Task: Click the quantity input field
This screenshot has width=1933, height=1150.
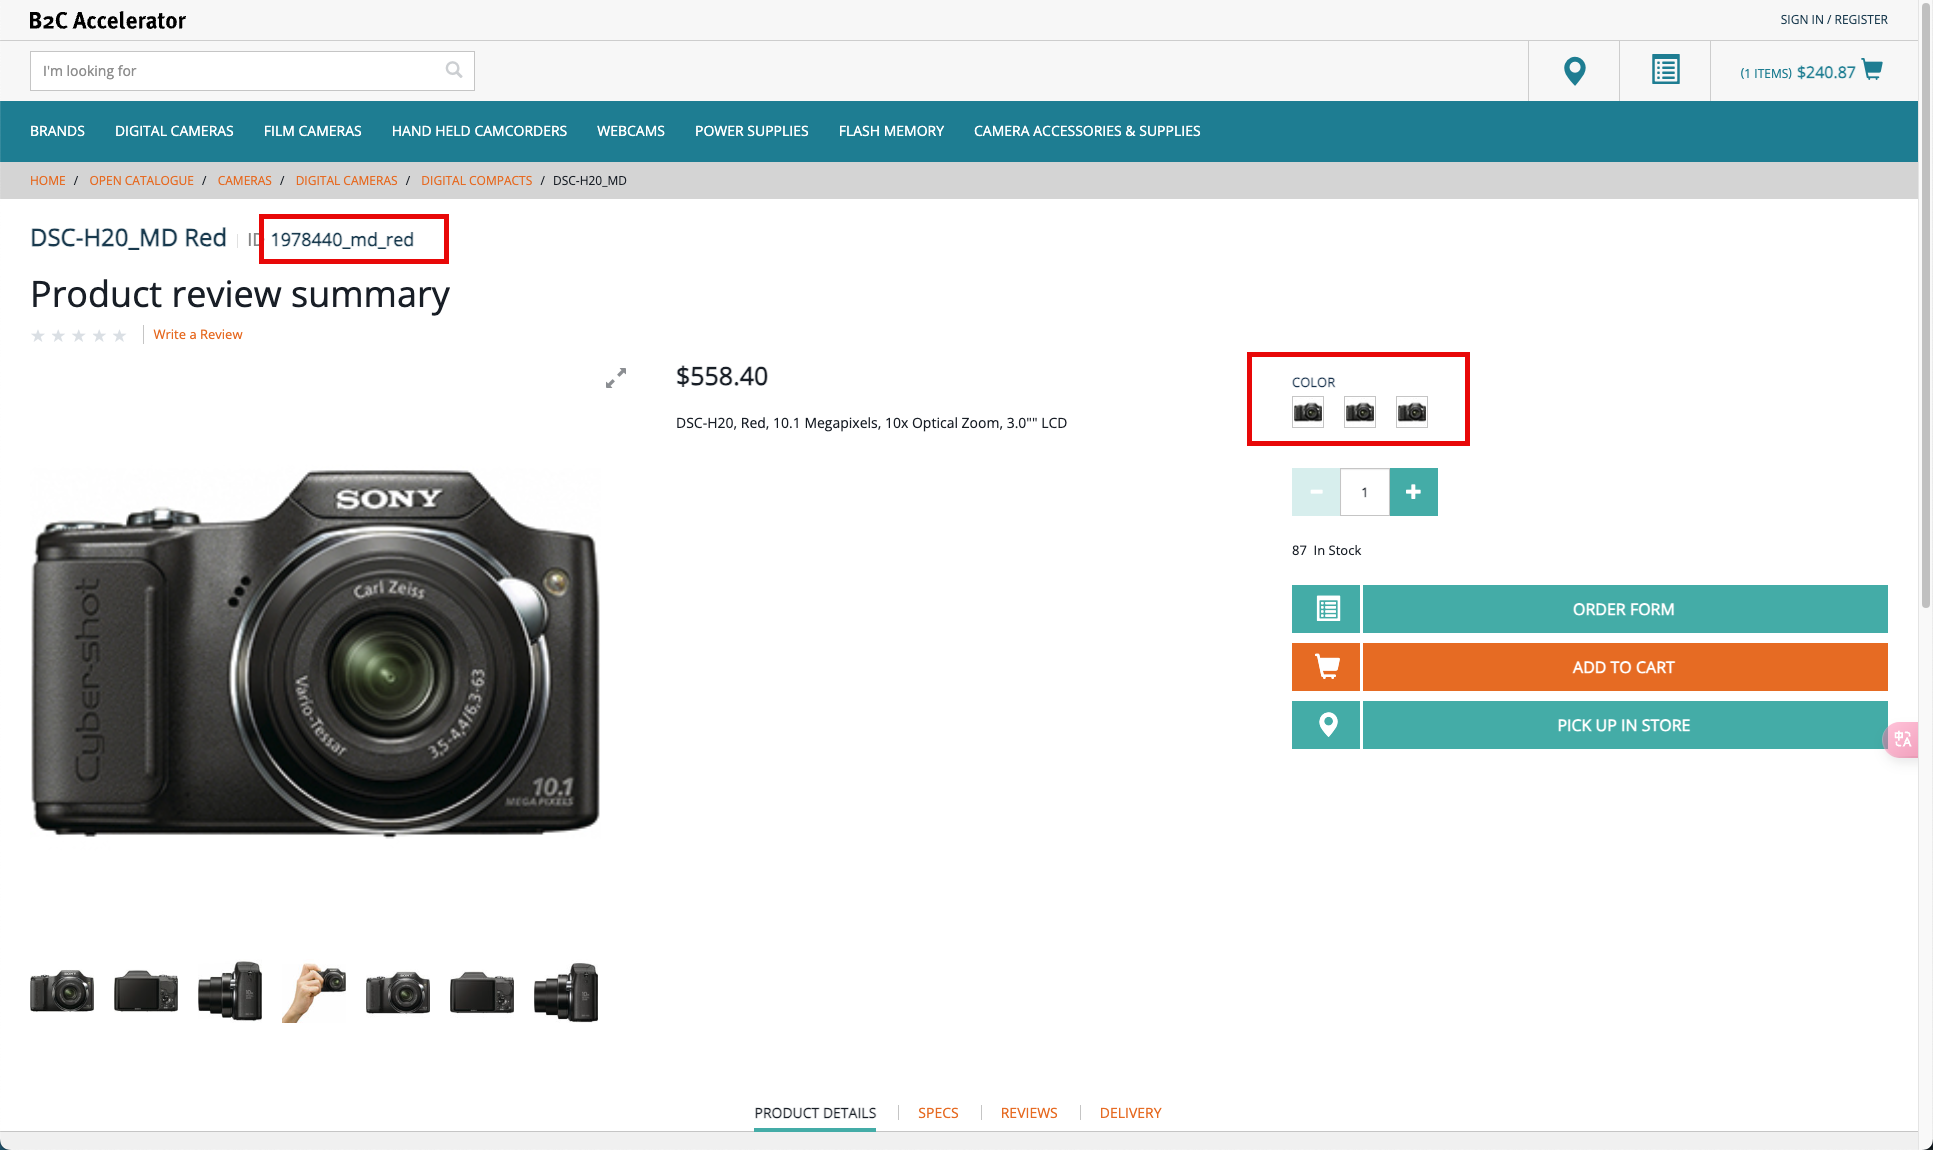Action: 1364,492
